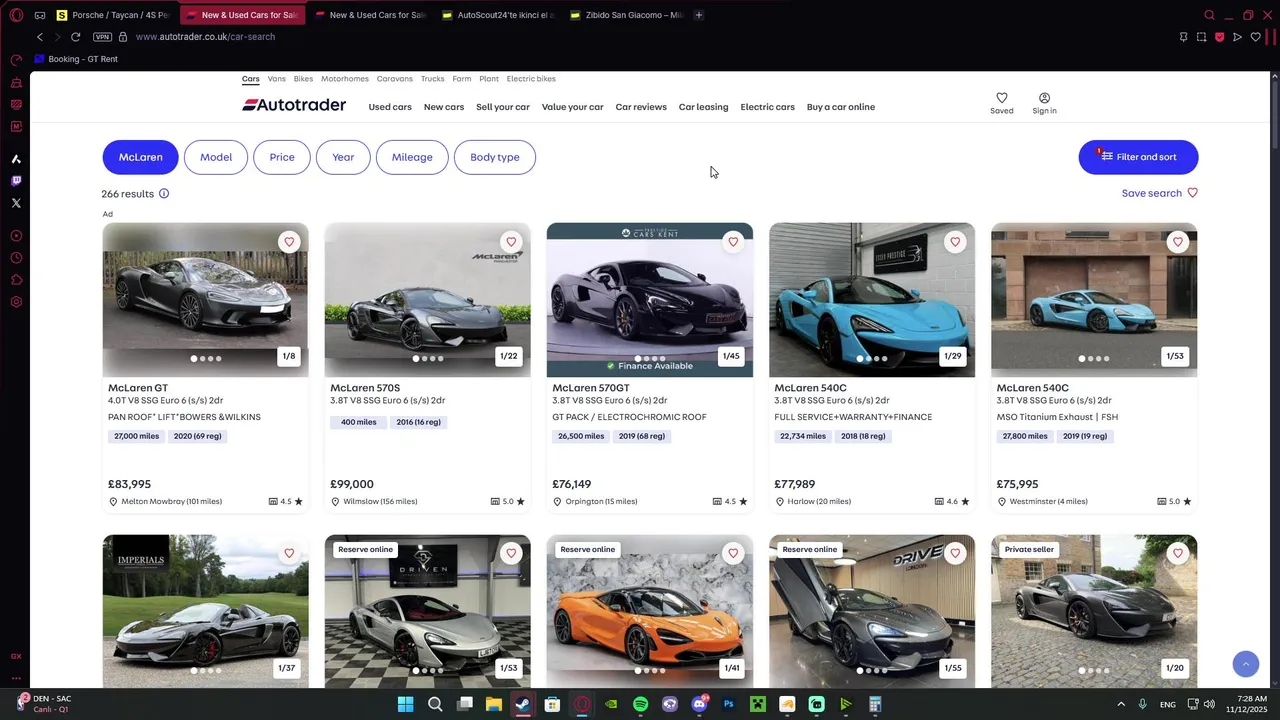Switch to Motorhomes category

point(345,79)
